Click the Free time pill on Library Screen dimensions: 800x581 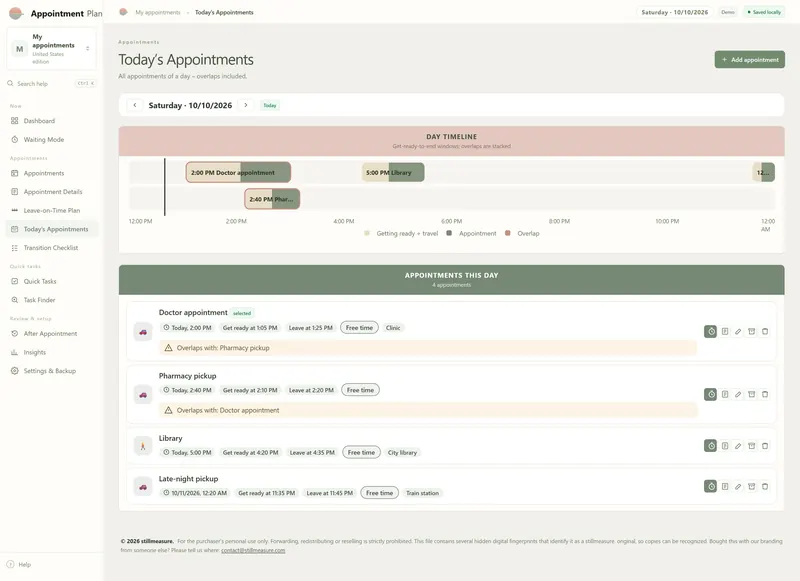(361, 452)
